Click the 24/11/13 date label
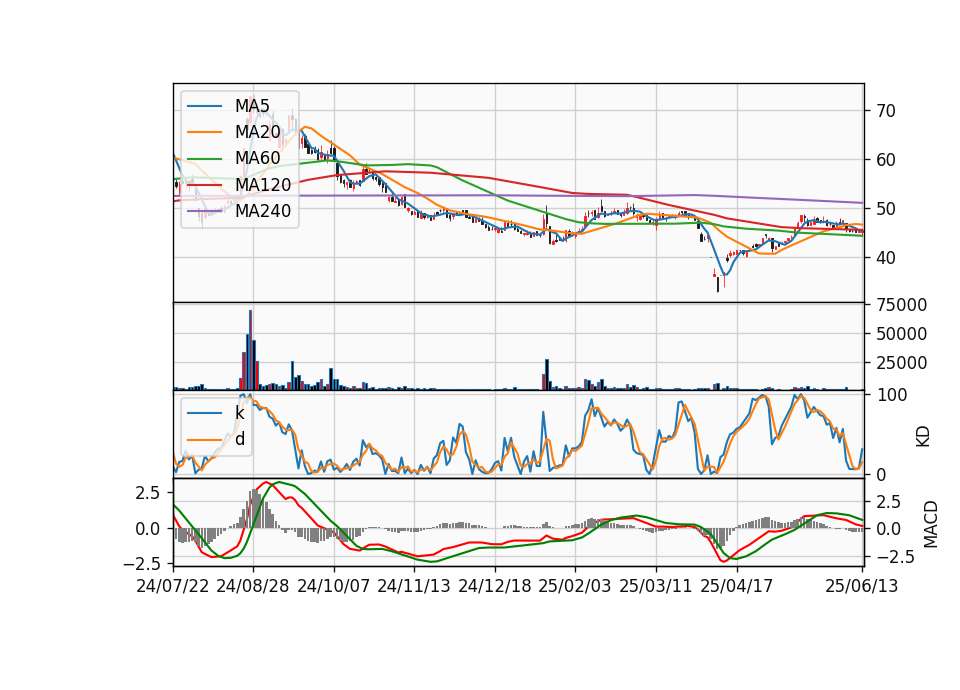 pyautogui.click(x=414, y=586)
